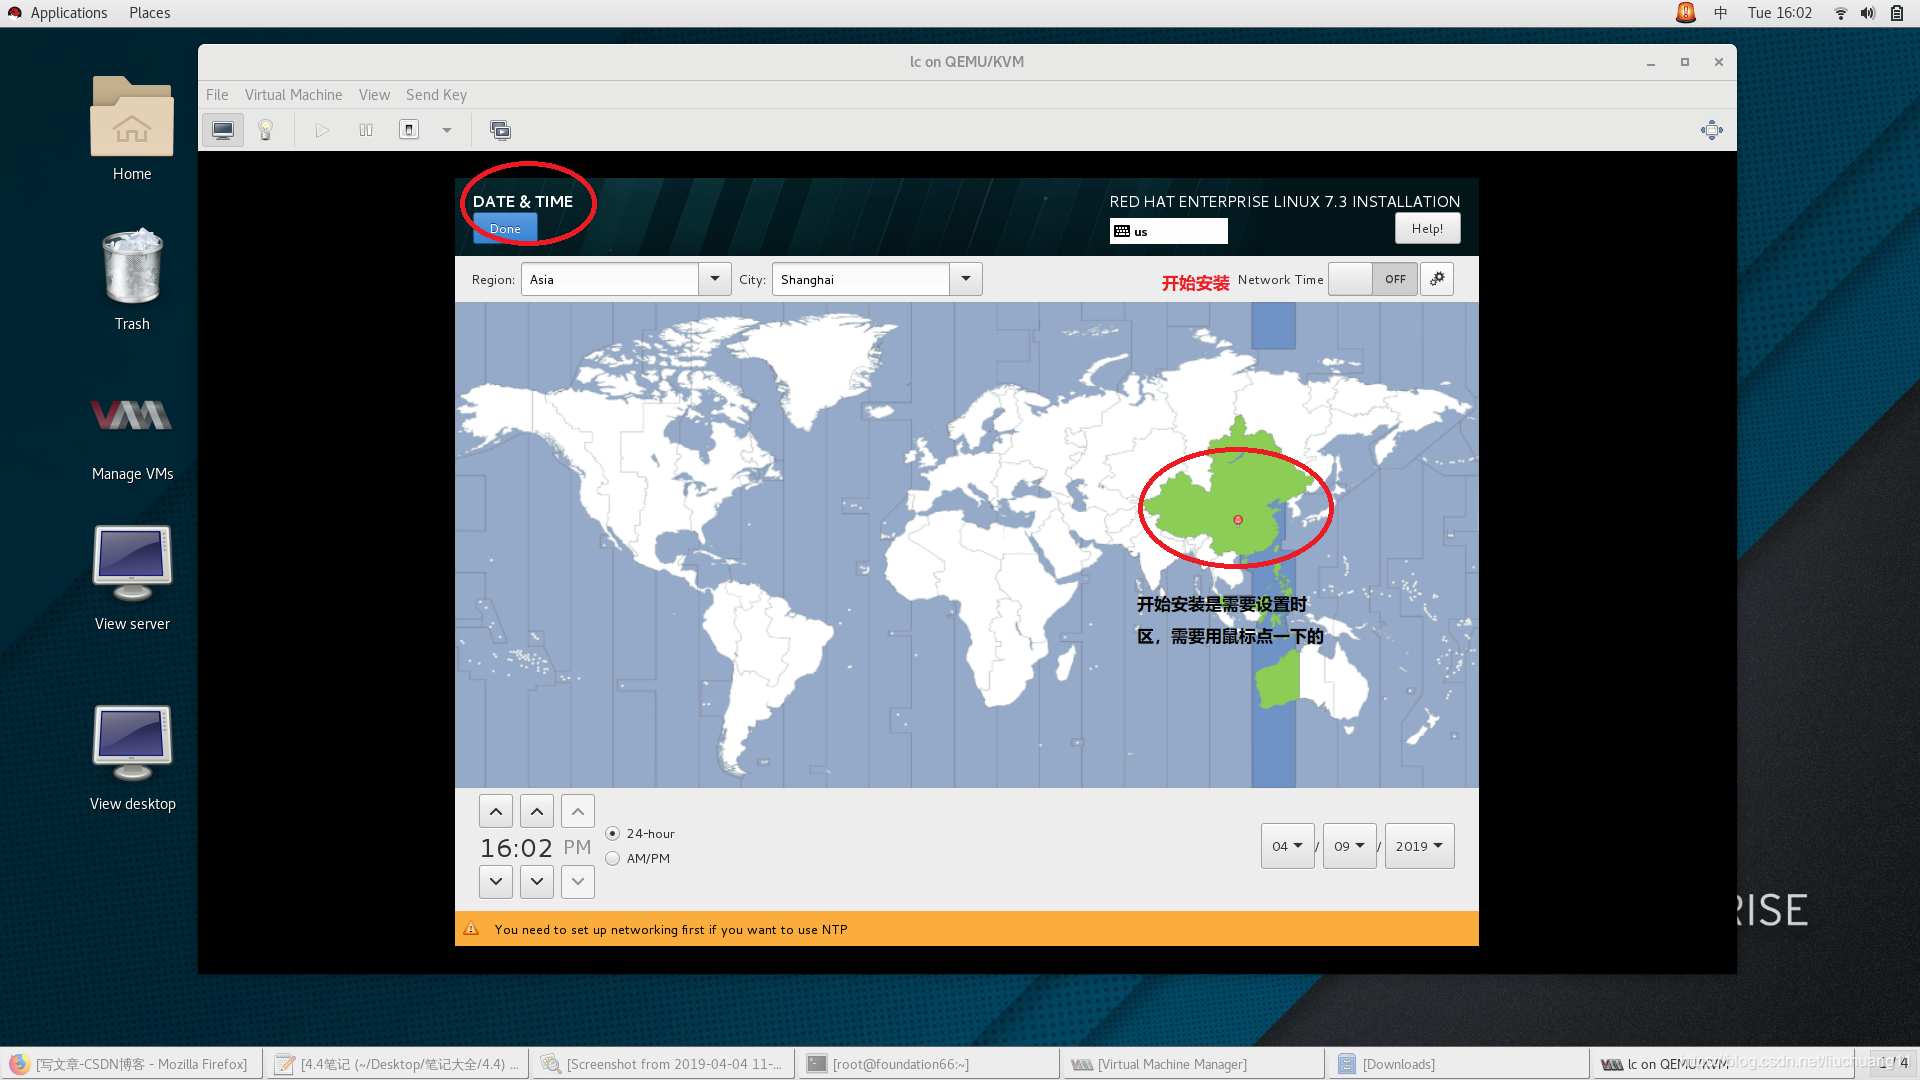
Task: Shut down the virtual machine
Action: 409,130
